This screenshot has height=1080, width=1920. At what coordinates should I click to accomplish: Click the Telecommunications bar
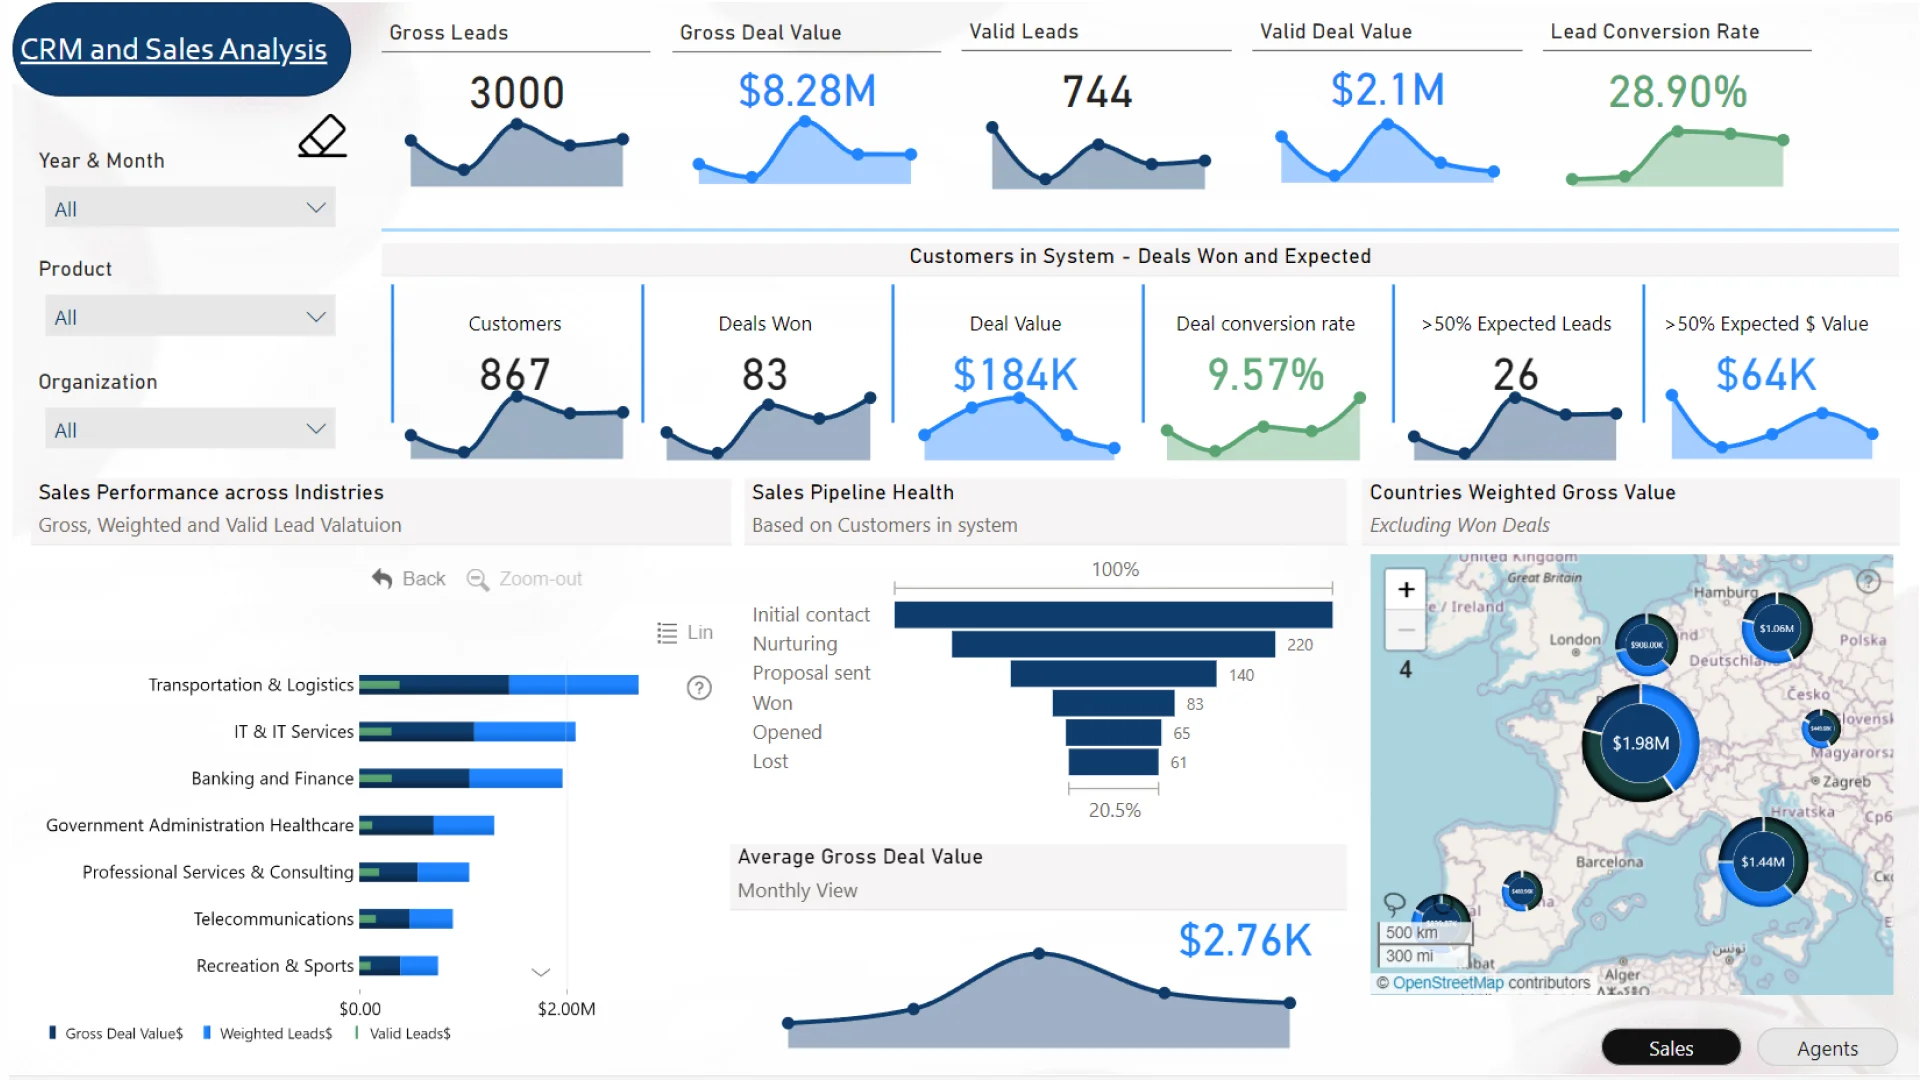click(x=406, y=918)
